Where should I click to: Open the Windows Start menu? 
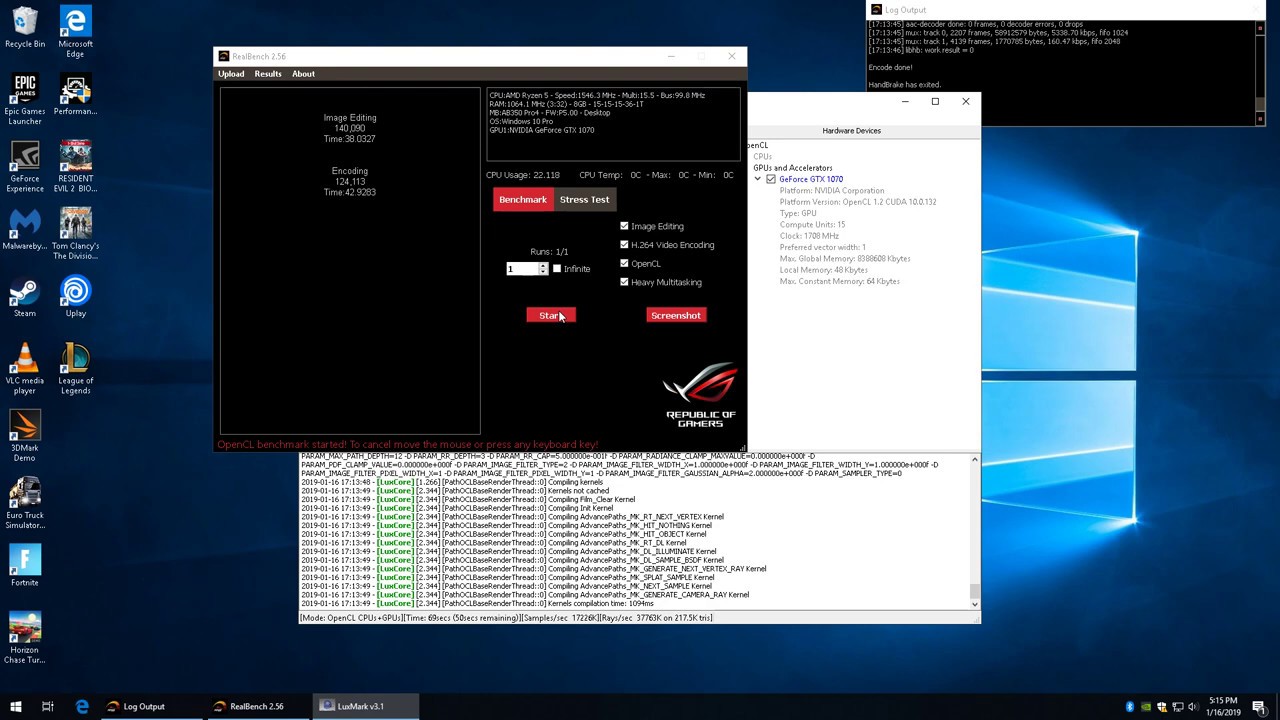[15, 706]
